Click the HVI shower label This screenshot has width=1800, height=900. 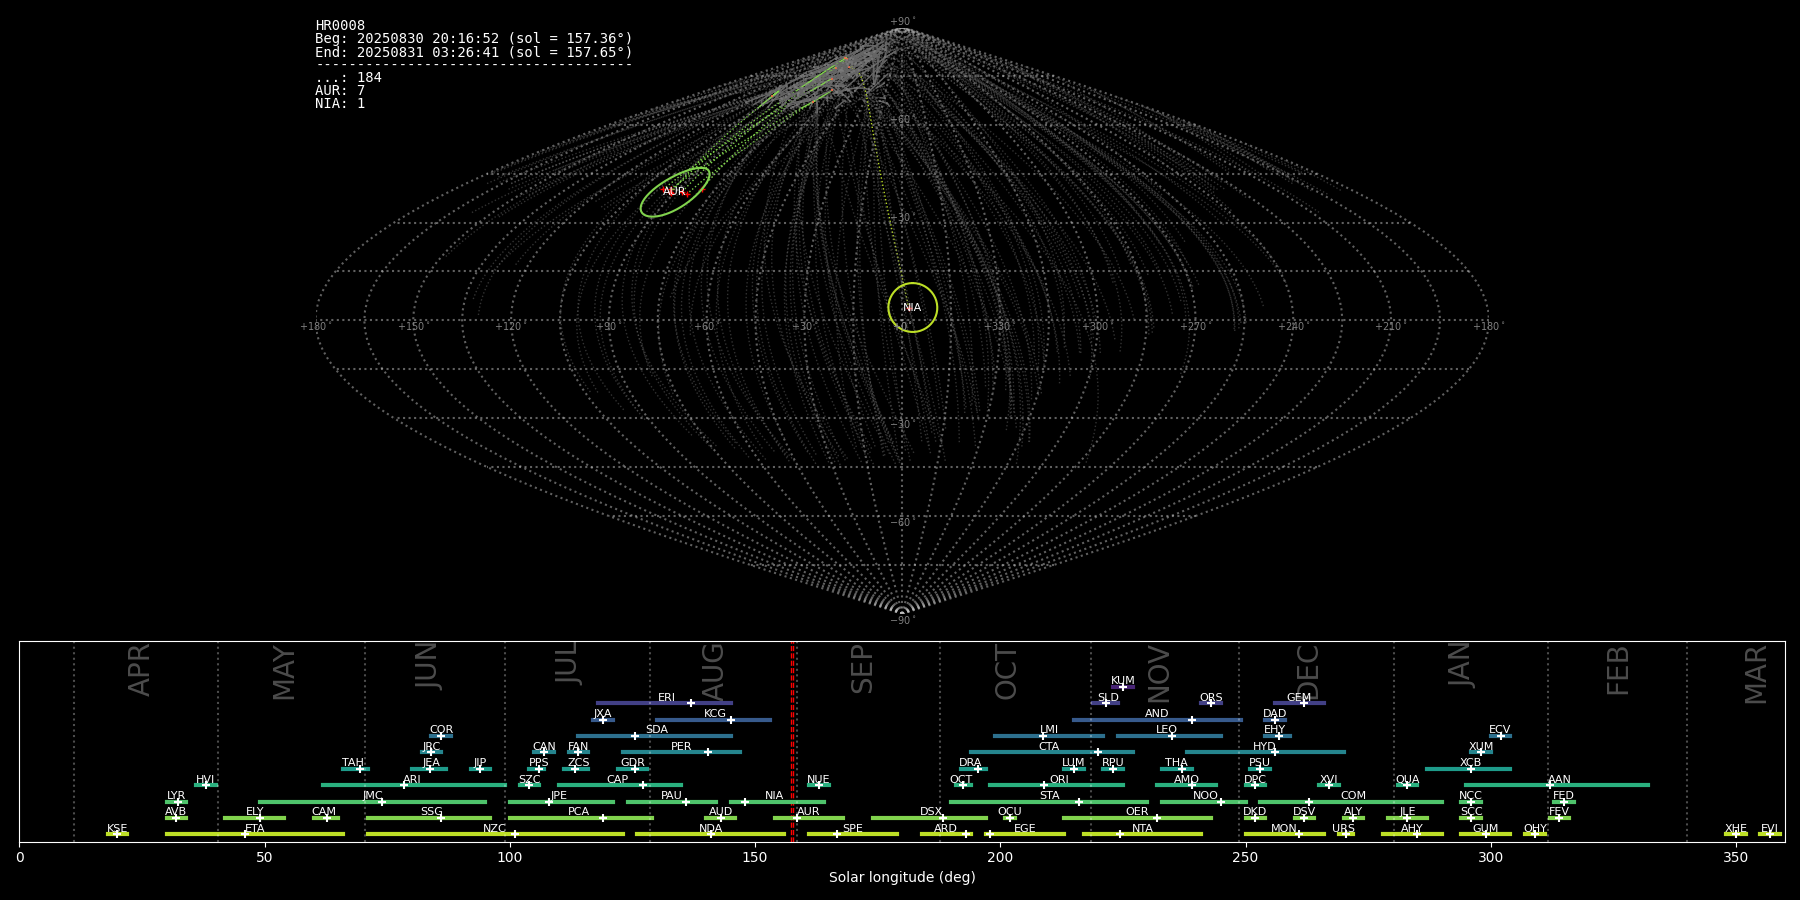pyautogui.click(x=205, y=780)
